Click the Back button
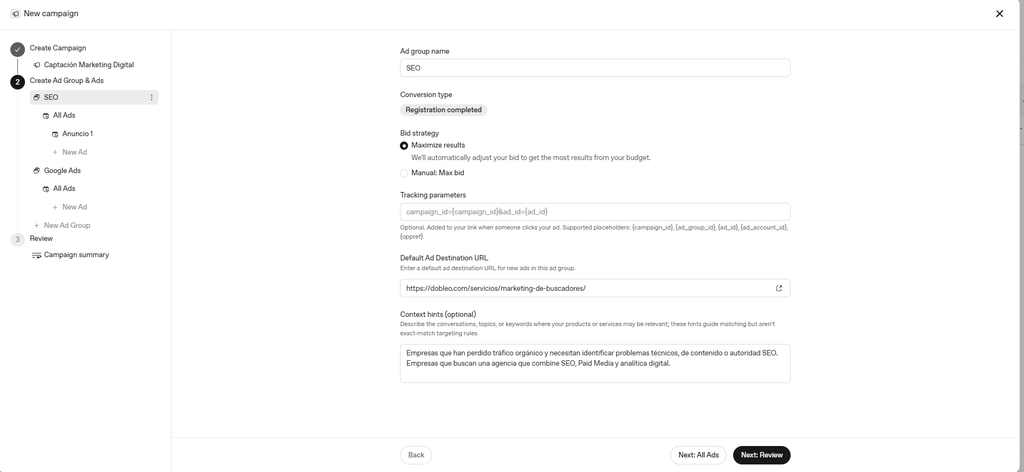Screen dimensions: 1024x472 (416, 455)
